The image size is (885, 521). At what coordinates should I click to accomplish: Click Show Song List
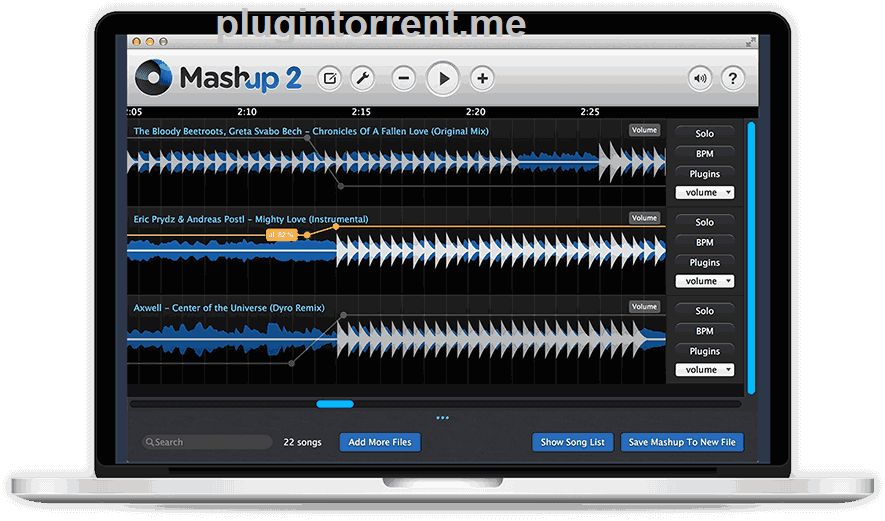tap(572, 442)
